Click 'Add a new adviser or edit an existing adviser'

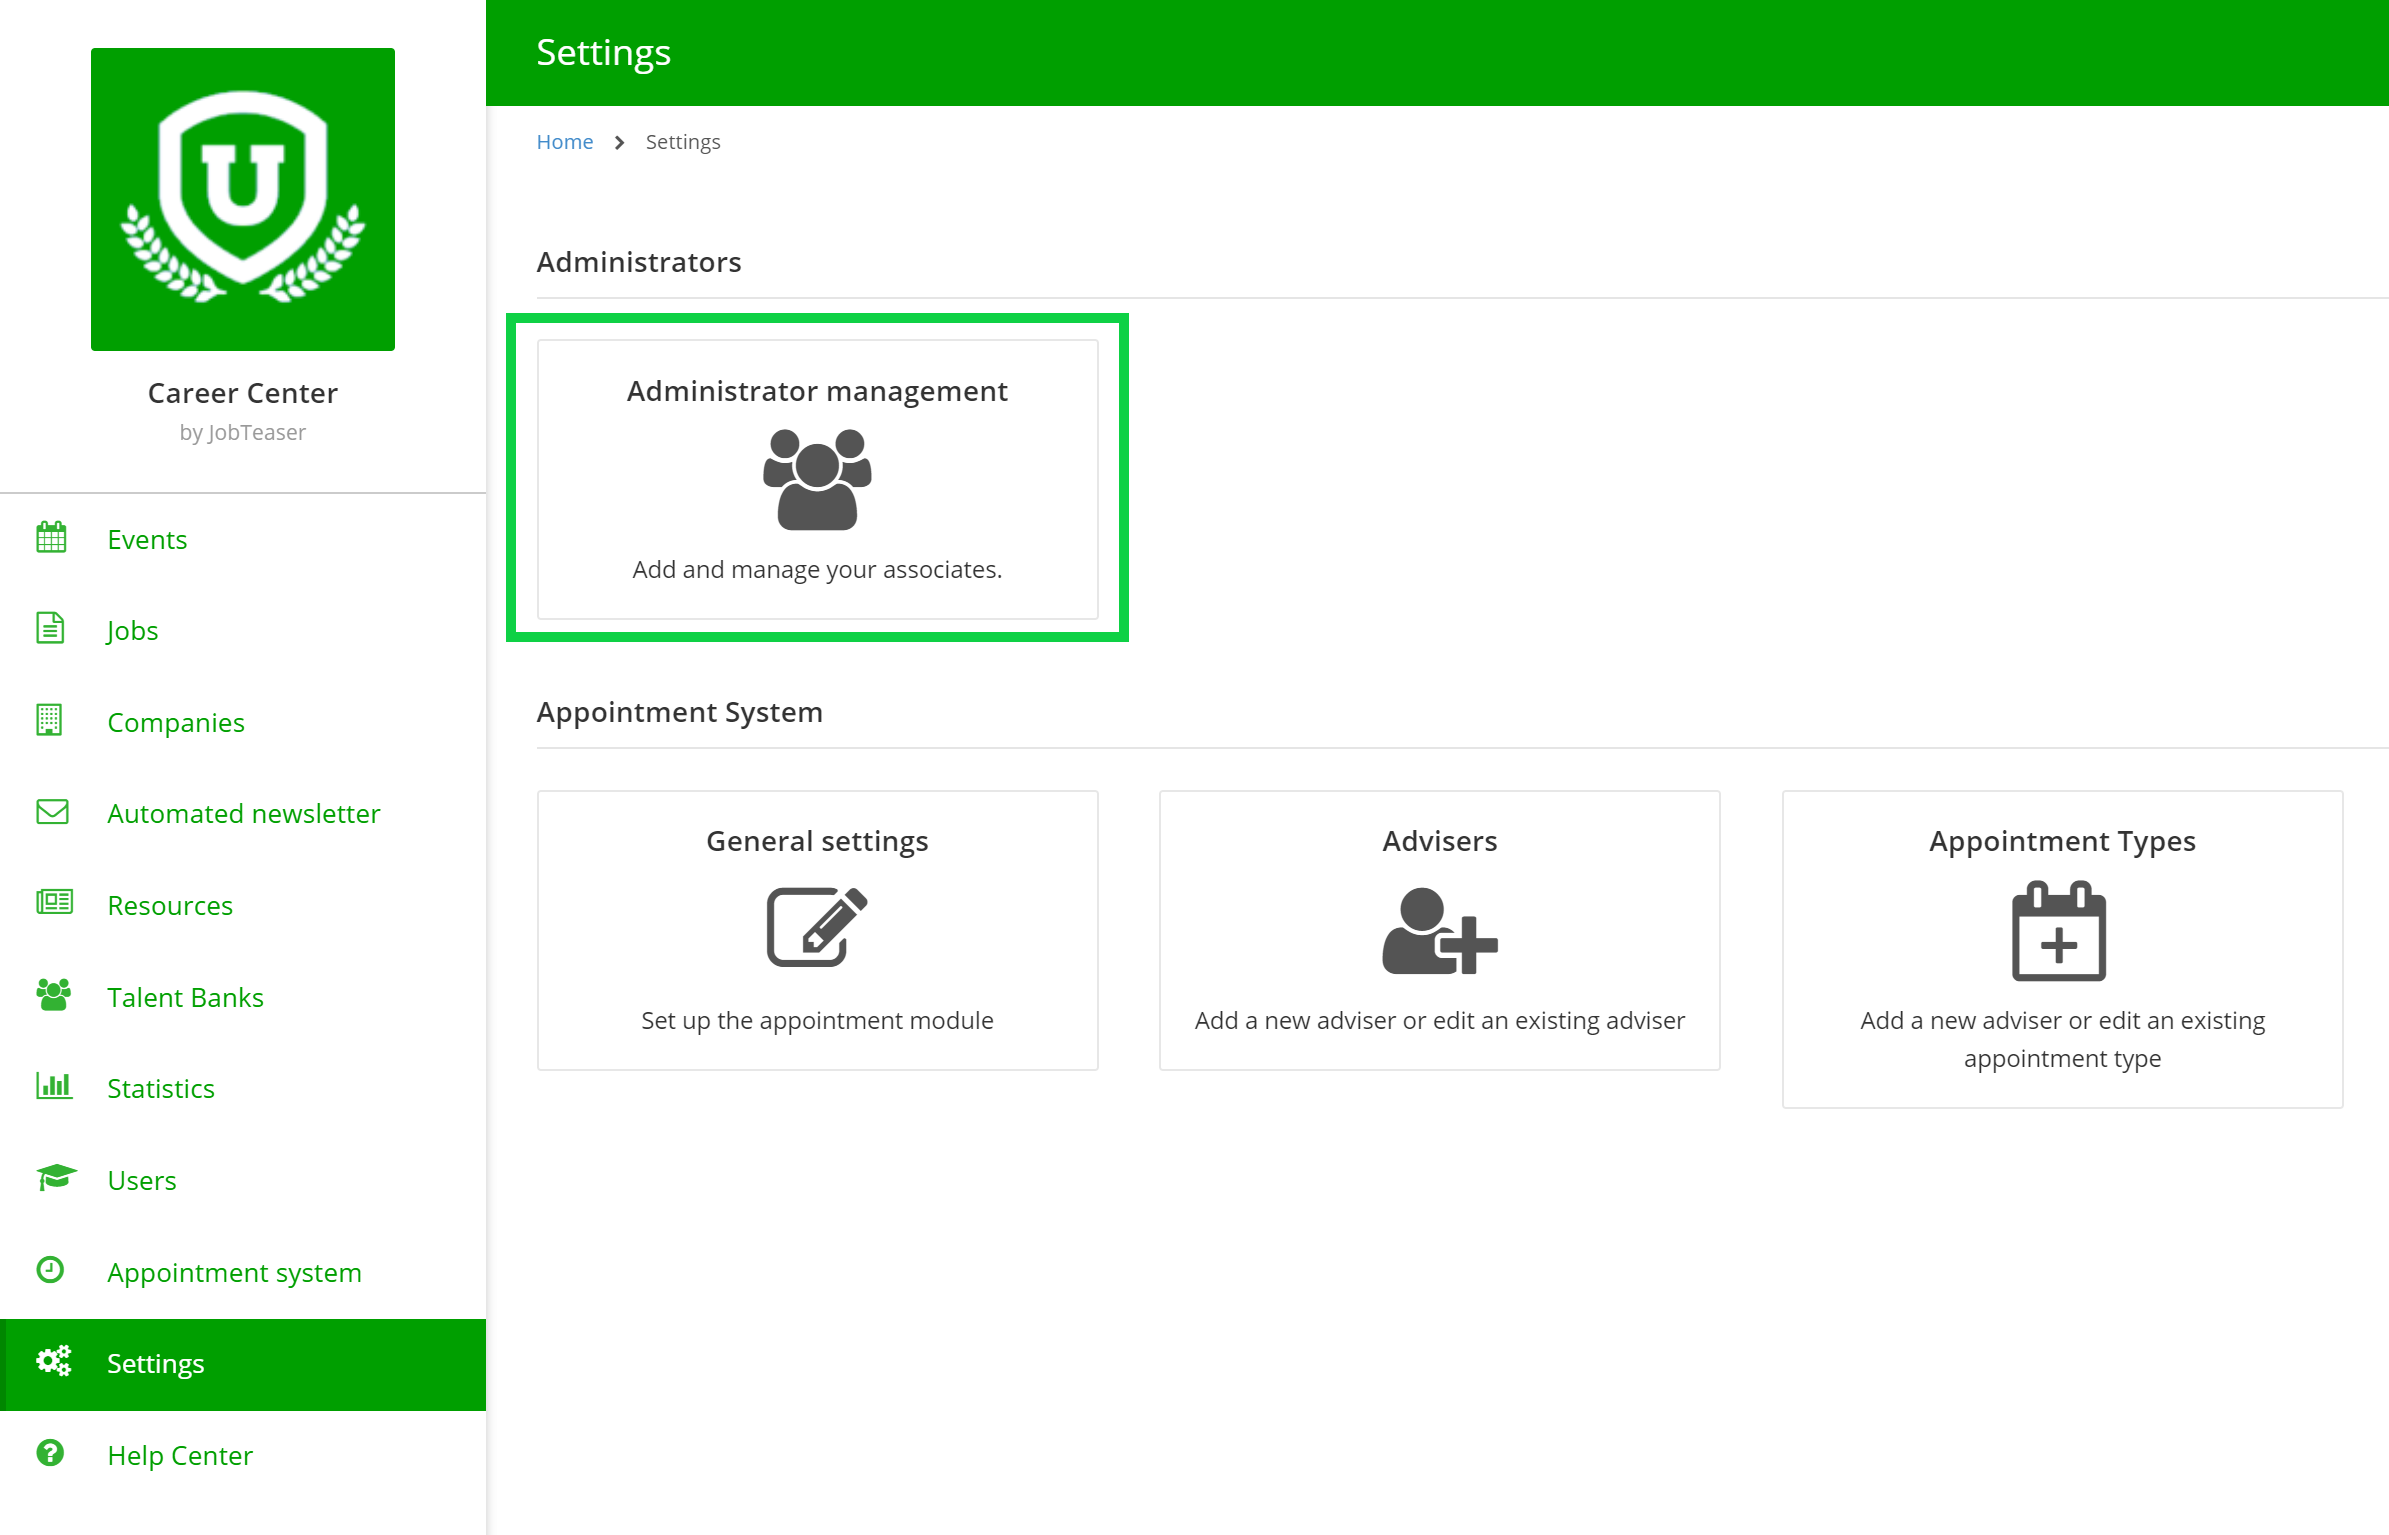pyautogui.click(x=1440, y=1021)
